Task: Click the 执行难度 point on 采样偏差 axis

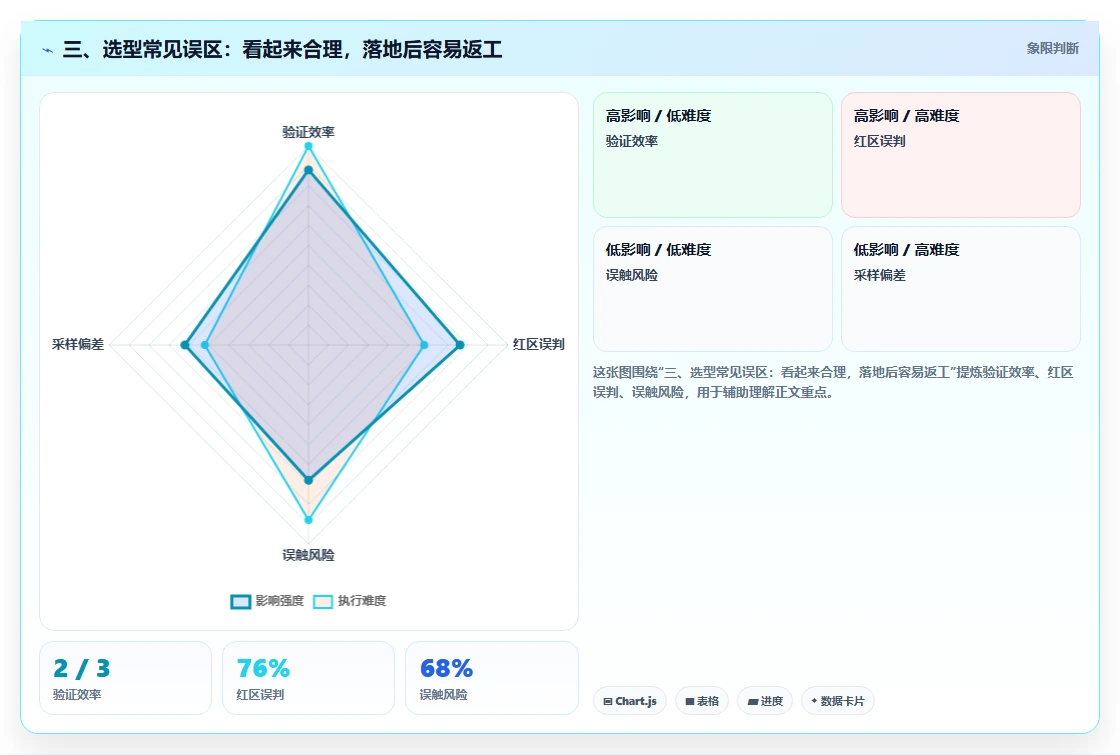Action: coord(205,345)
